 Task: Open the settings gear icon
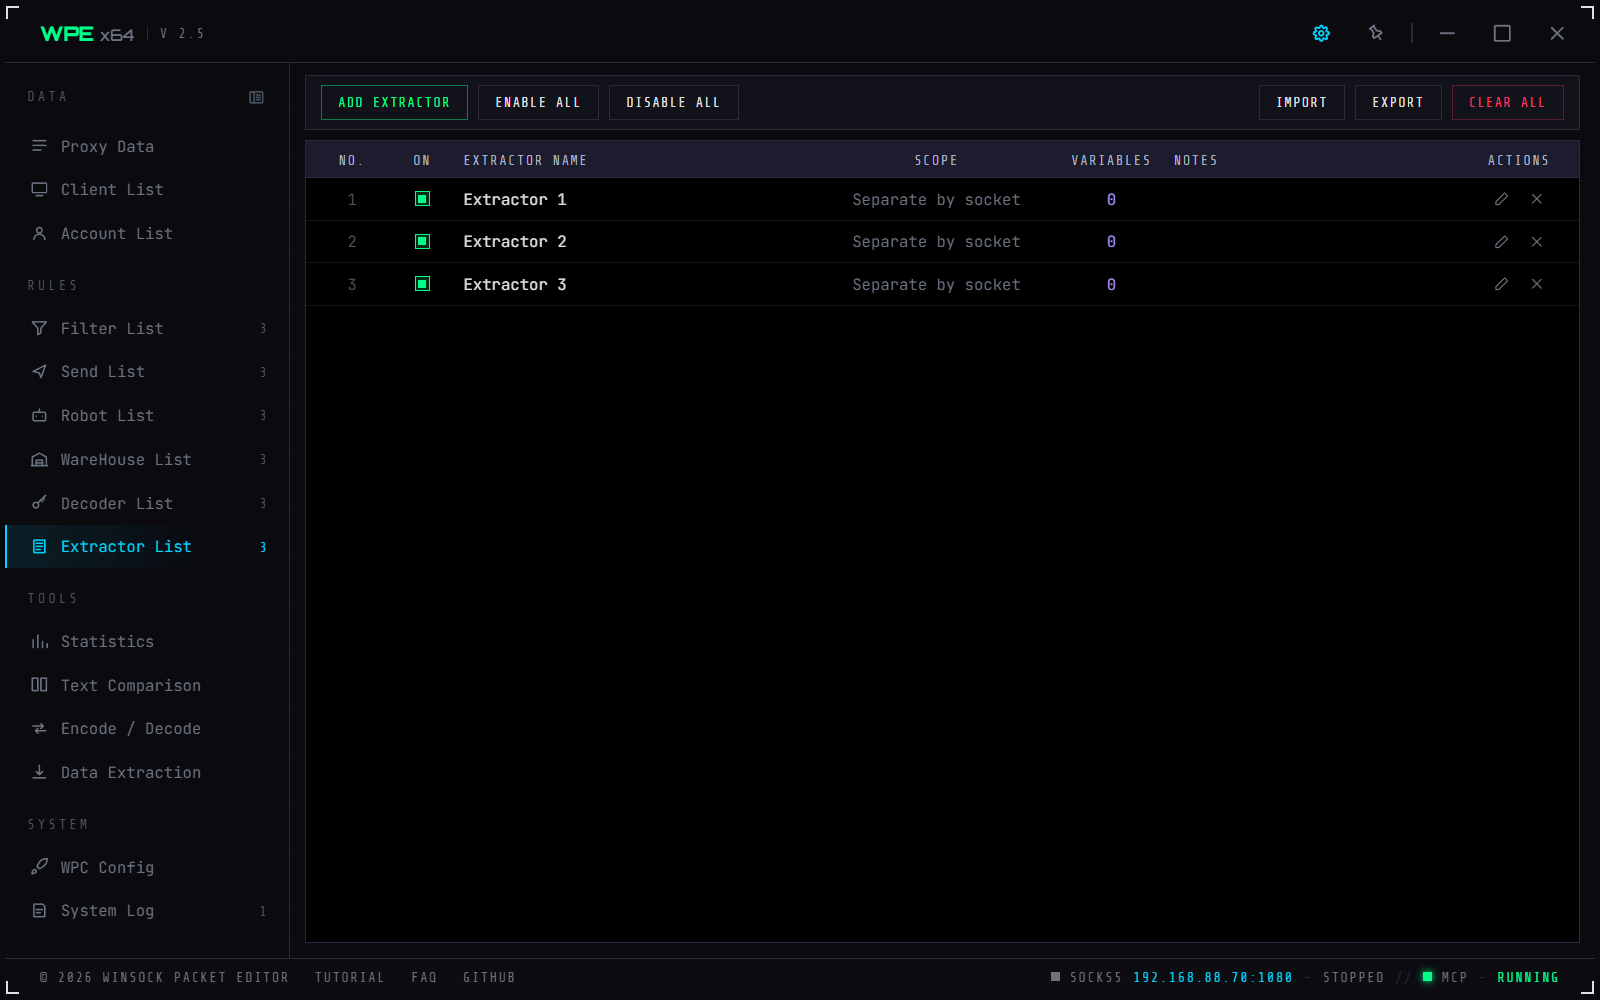click(1321, 33)
